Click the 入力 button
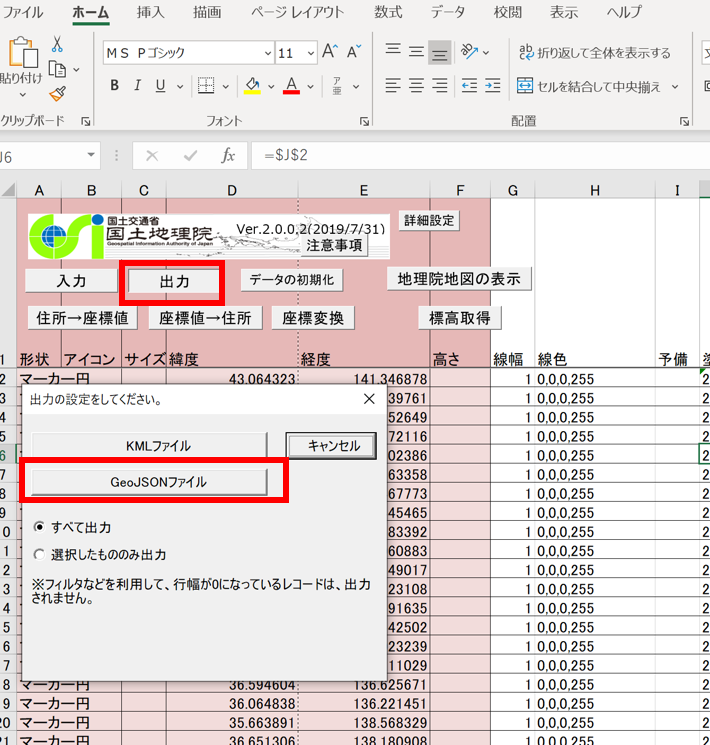Viewport: 710px width, 745px height. pos(71,280)
